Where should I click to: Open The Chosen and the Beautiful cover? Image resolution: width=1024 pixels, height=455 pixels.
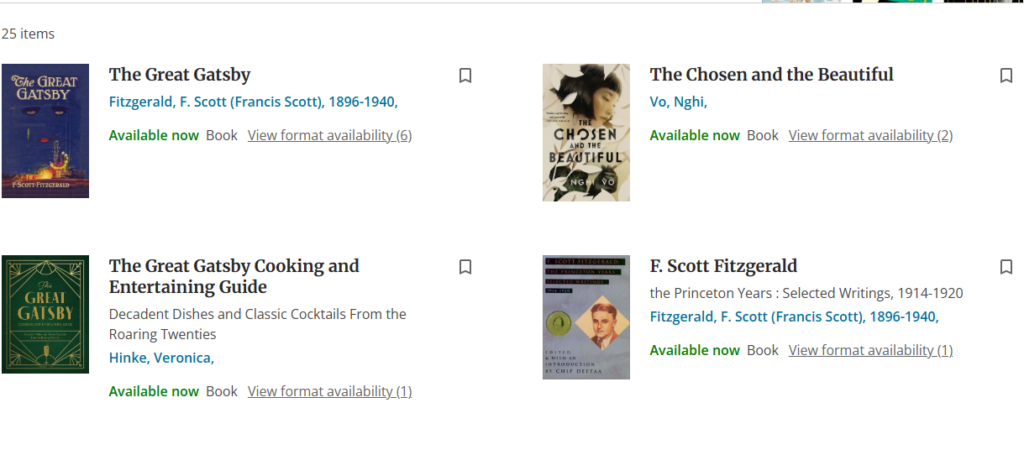click(x=586, y=132)
